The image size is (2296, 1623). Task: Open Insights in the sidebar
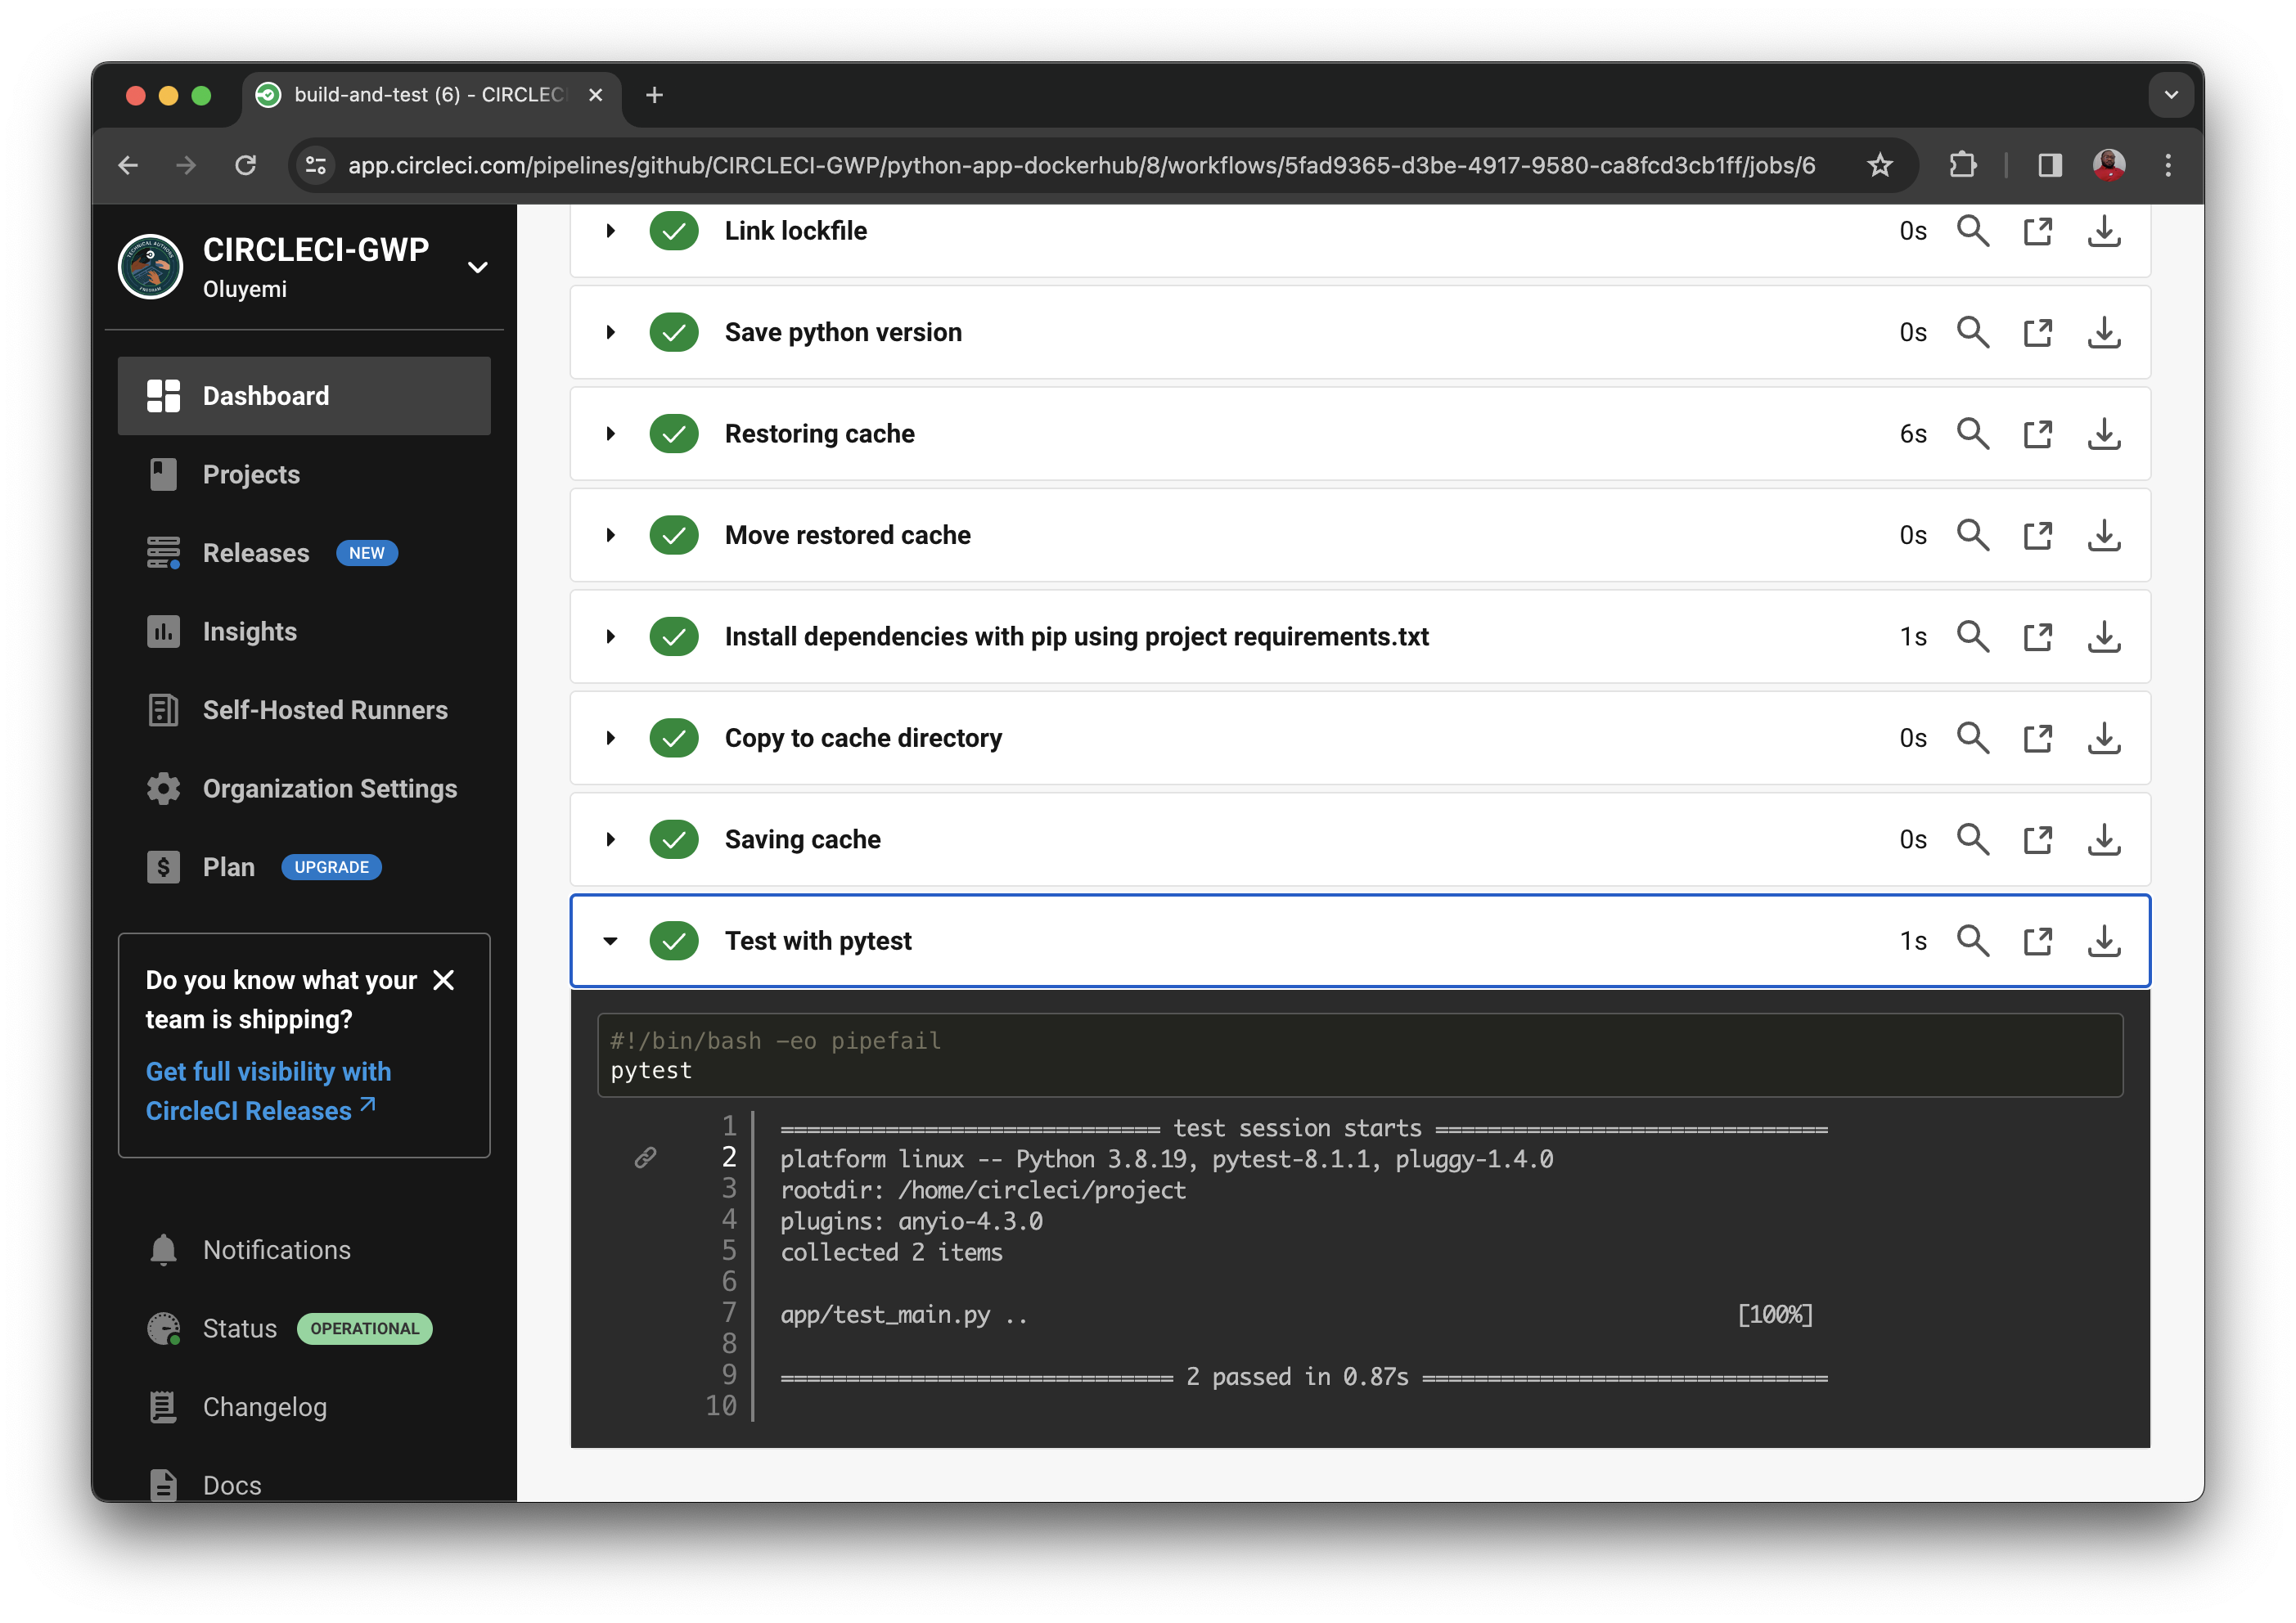249,632
